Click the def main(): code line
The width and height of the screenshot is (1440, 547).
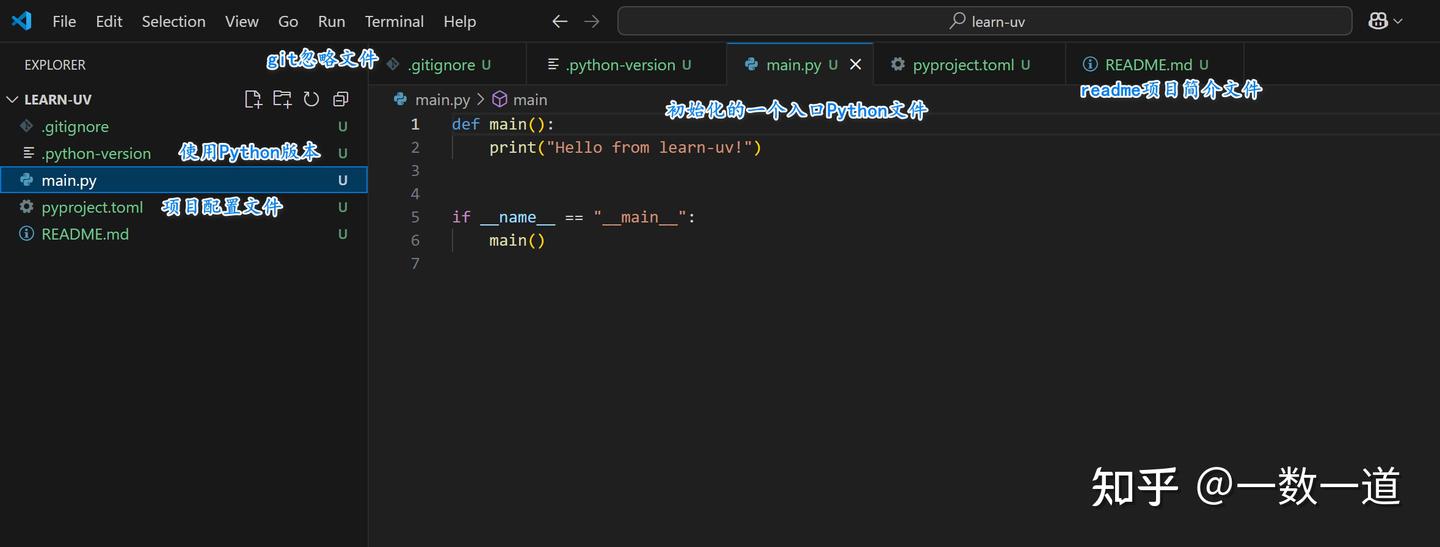pos(503,124)
